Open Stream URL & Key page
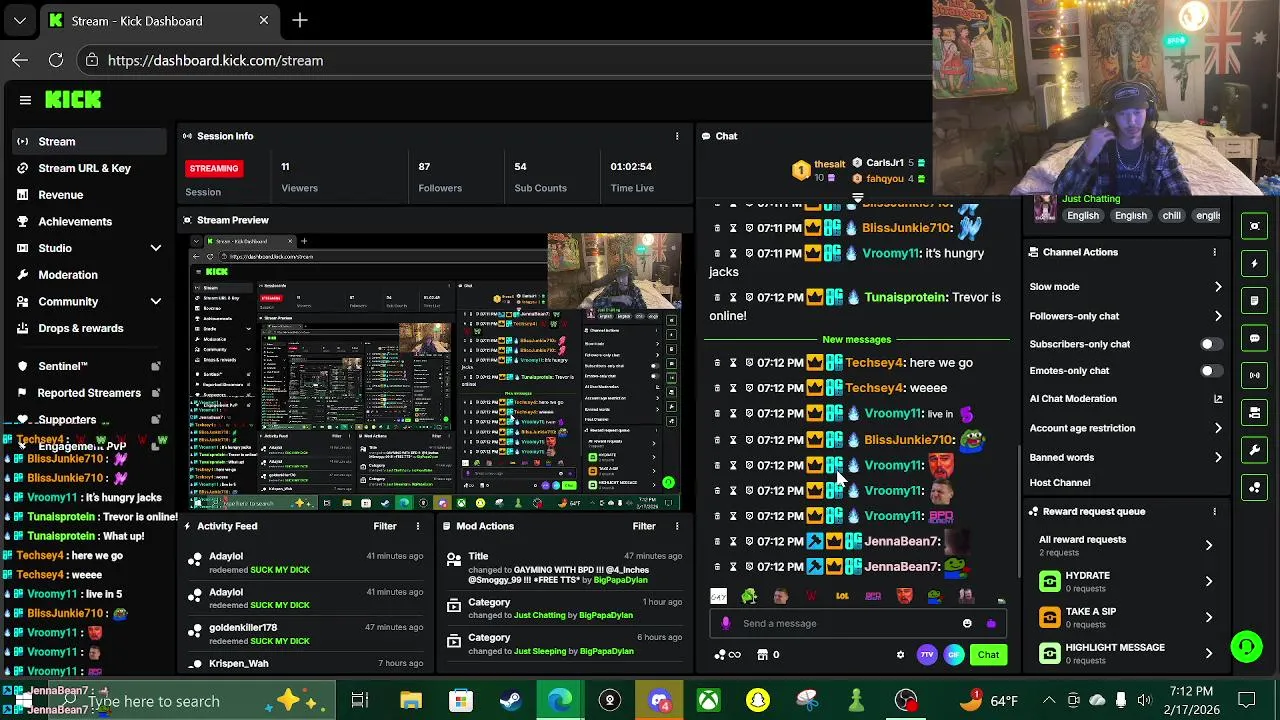The image size is (1280, 720). (84, 168)
